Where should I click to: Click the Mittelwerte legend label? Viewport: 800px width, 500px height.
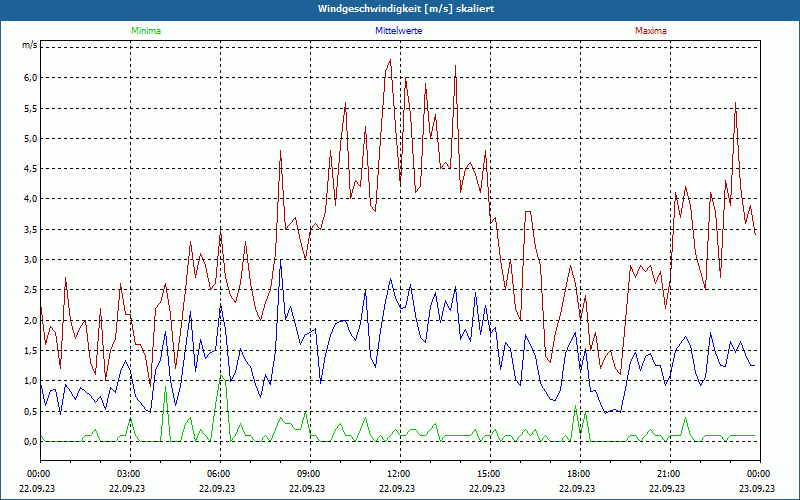pos(398,31)
